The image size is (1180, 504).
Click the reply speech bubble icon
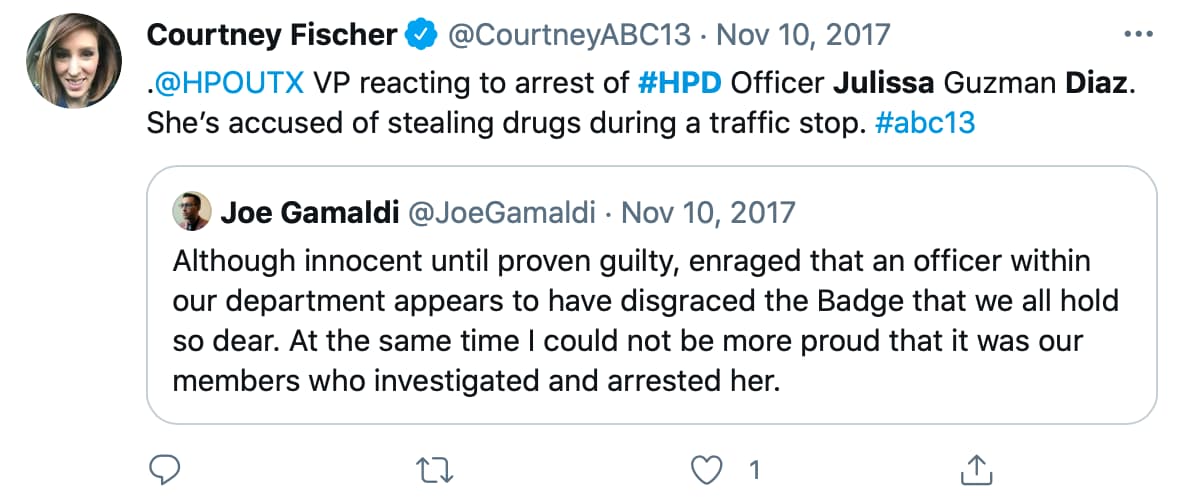pos(163,468)
